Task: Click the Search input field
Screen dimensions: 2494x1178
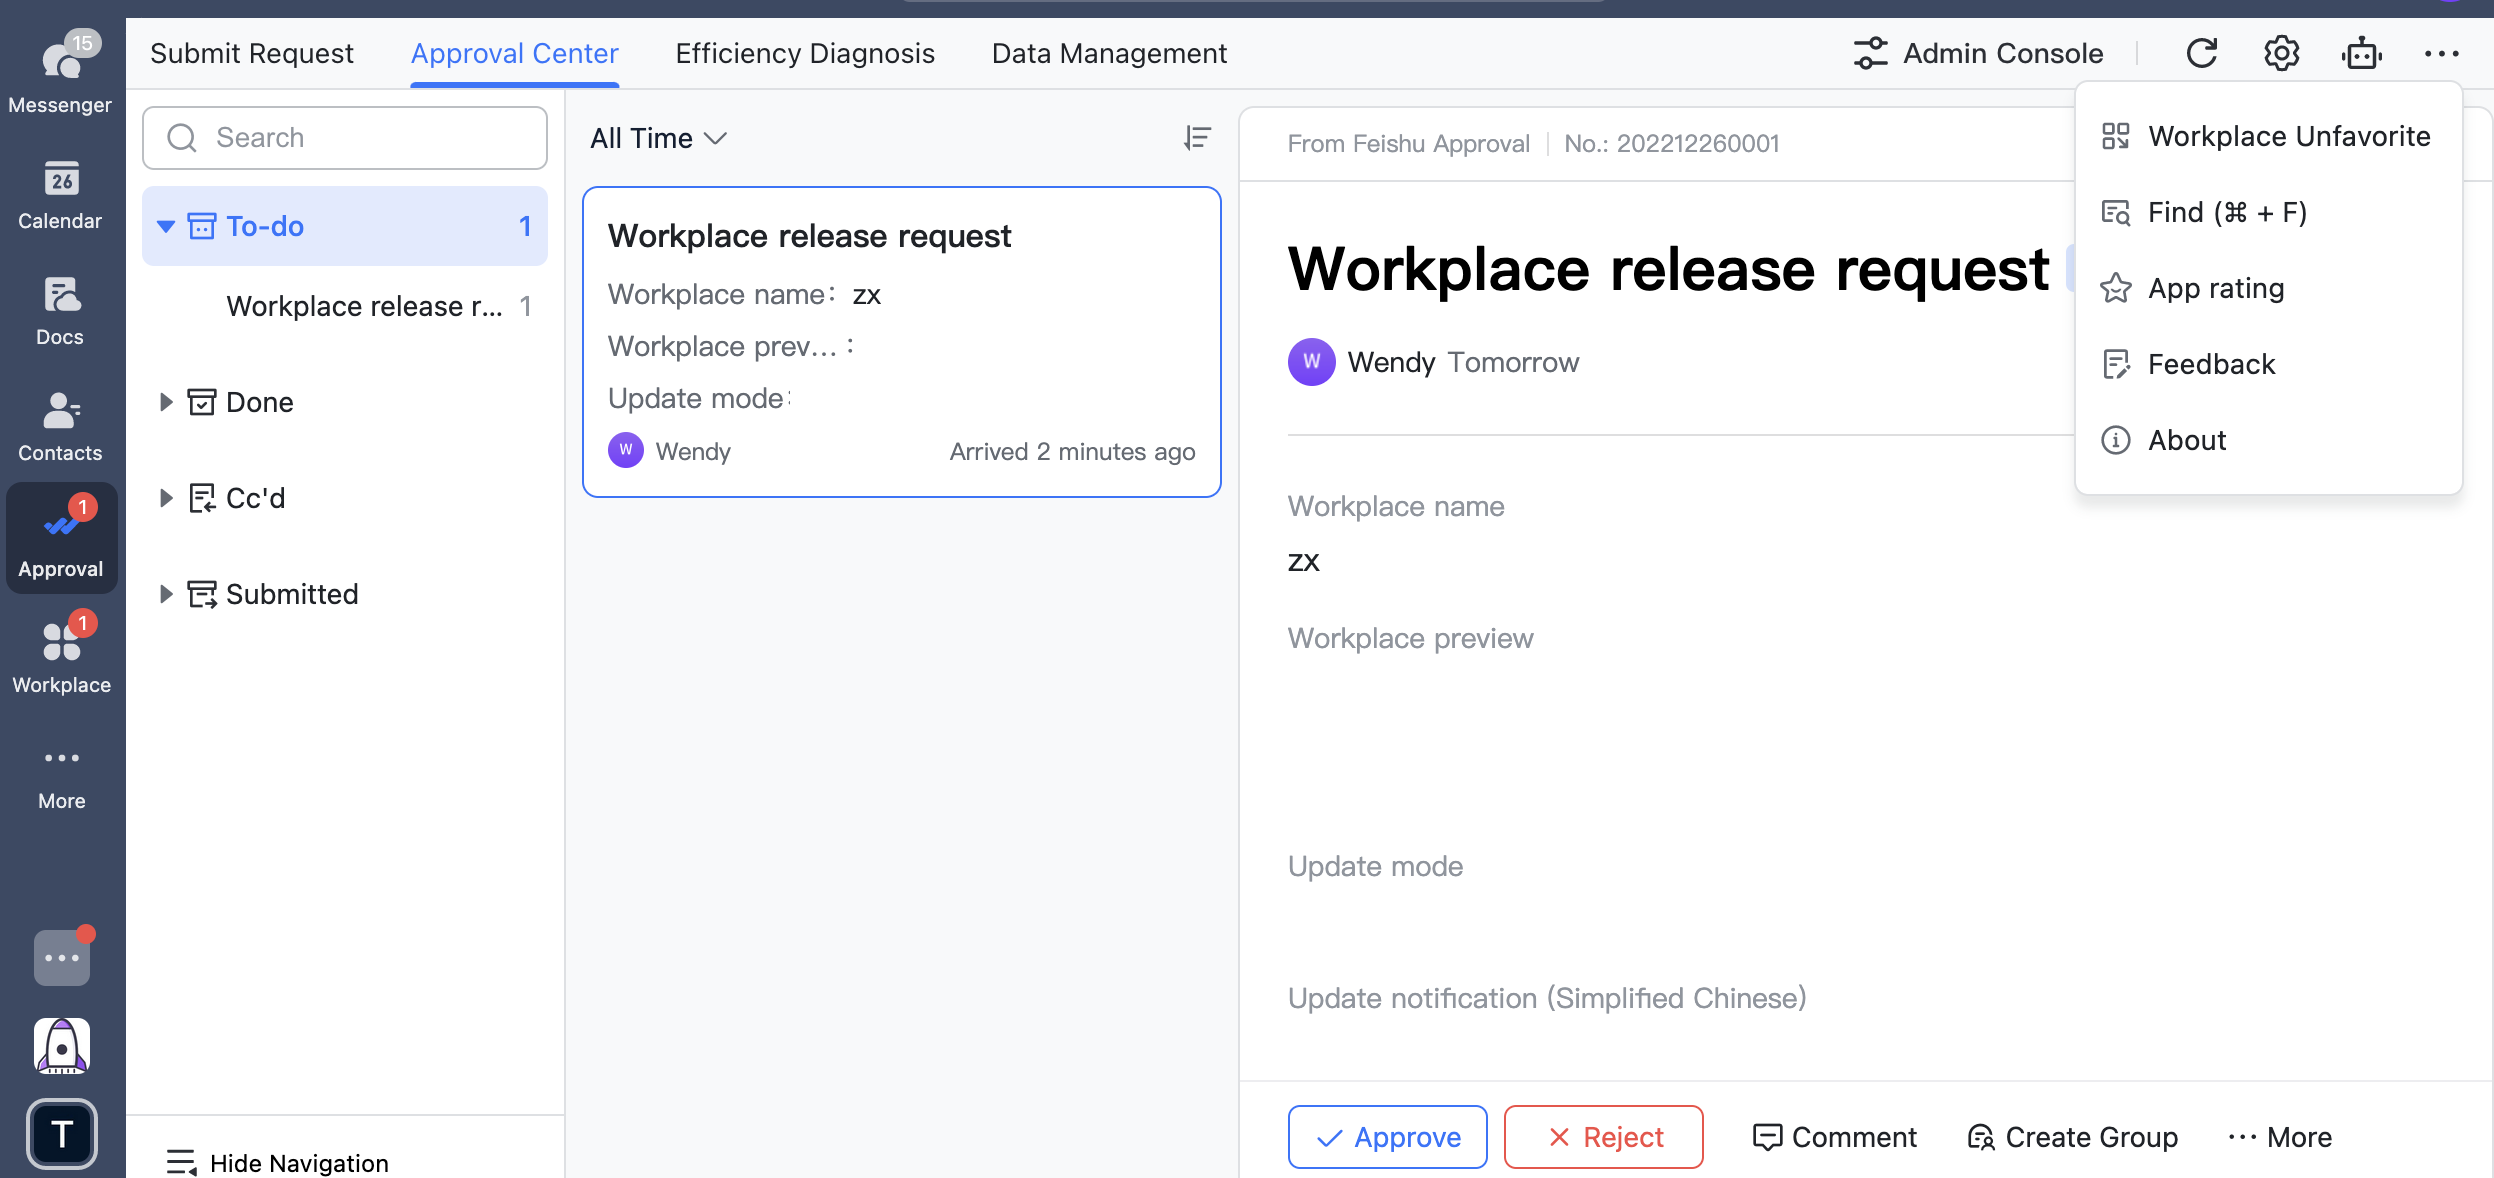Action: pos(345,138)
